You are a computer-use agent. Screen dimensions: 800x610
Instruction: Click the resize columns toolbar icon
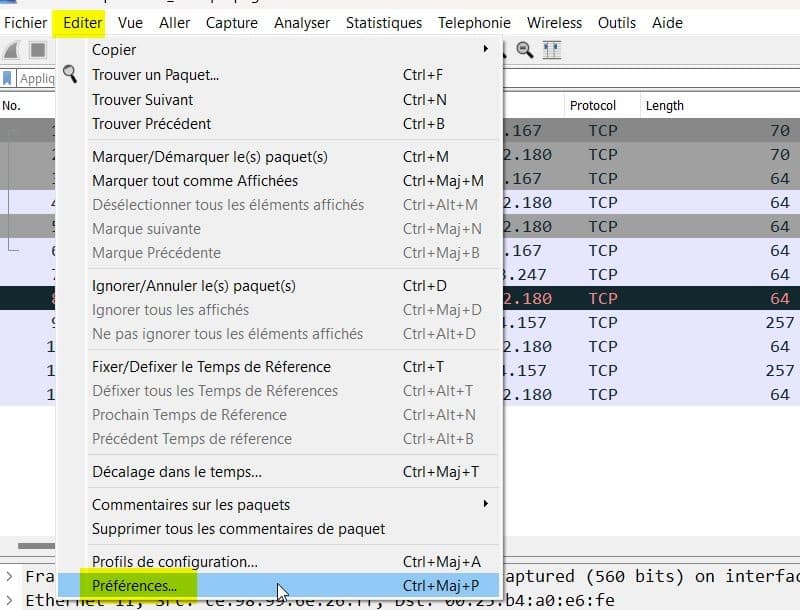pyautogui.click(x=550, y=48)
